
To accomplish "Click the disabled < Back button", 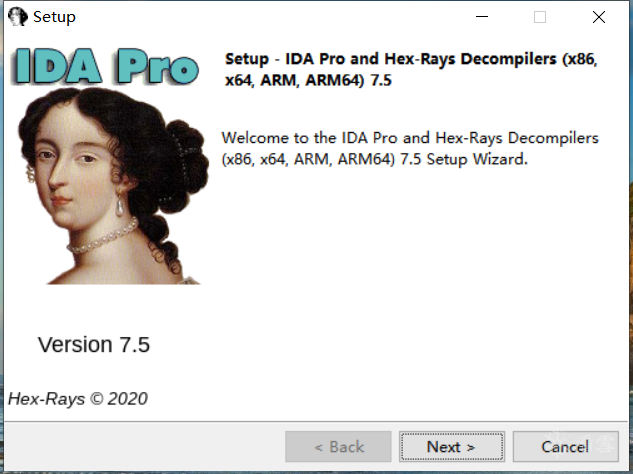I will tap(338, 447).
